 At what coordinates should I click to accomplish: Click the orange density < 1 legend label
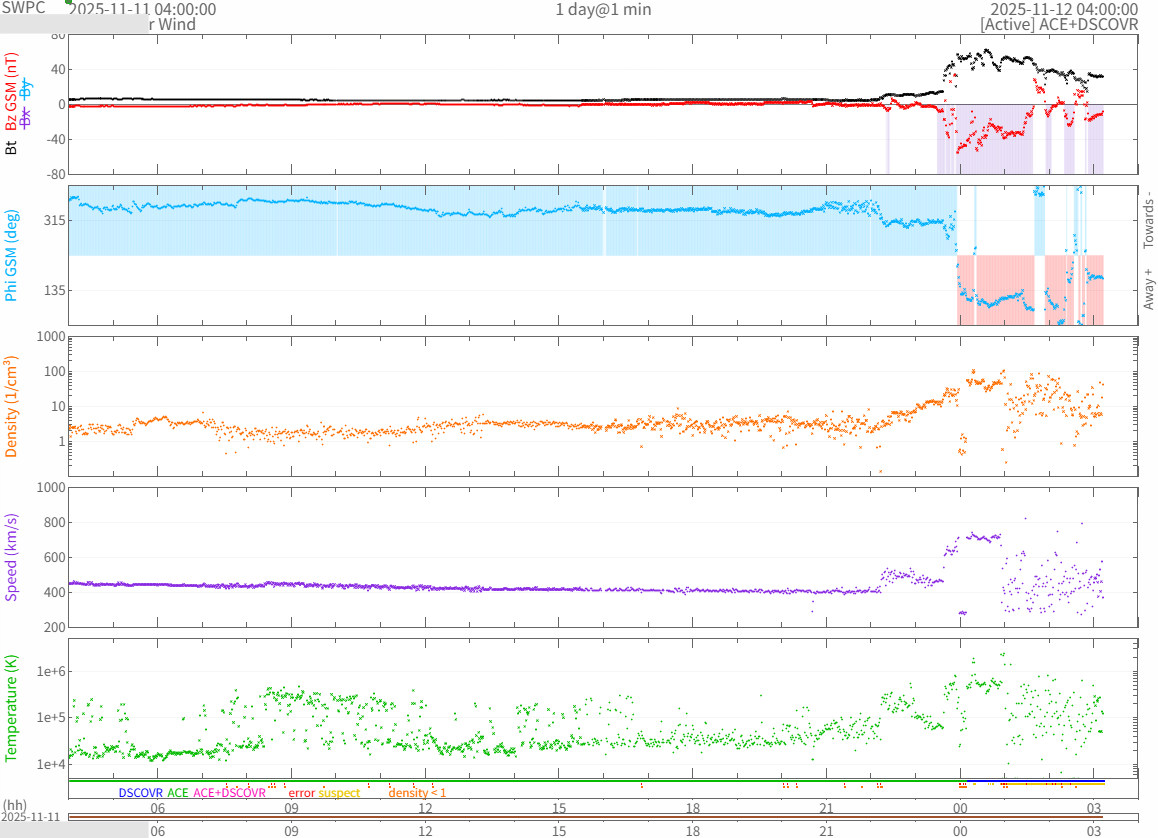(x=417, y=792)
